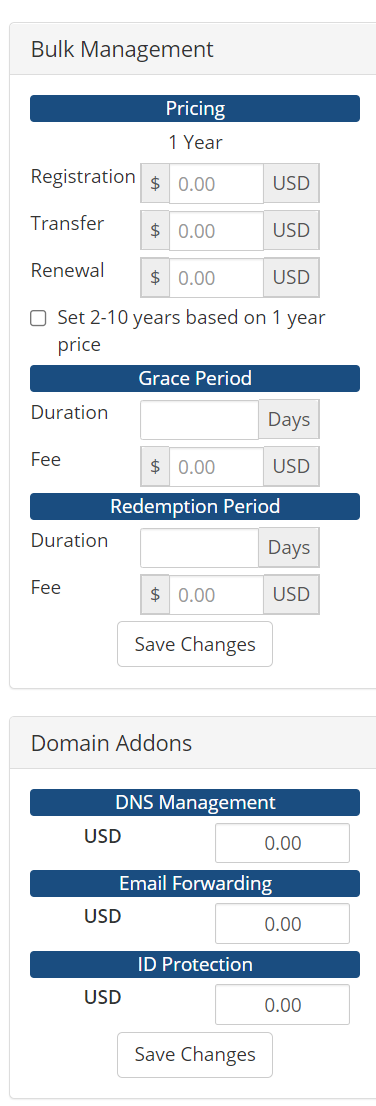Click the Grace Period section header

[195, 378]
